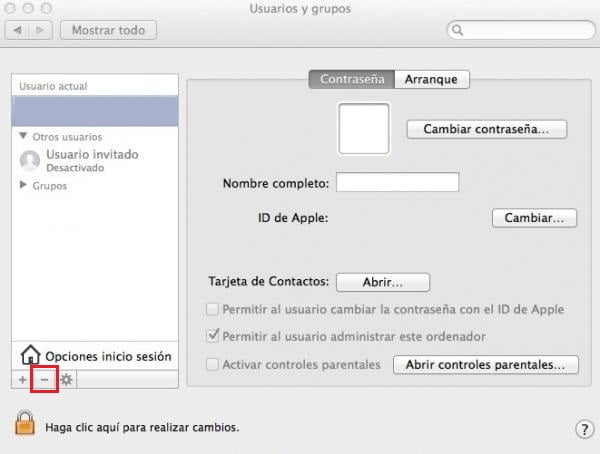This screenshot has height=454, width=600.
Task: Open the gear actions menu
Action: pos(66,380)
